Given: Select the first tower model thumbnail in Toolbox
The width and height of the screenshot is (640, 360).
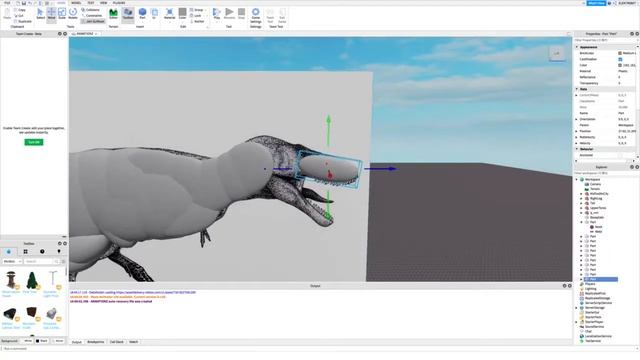Looking at the screenshot, I should (x=11, y=280).
